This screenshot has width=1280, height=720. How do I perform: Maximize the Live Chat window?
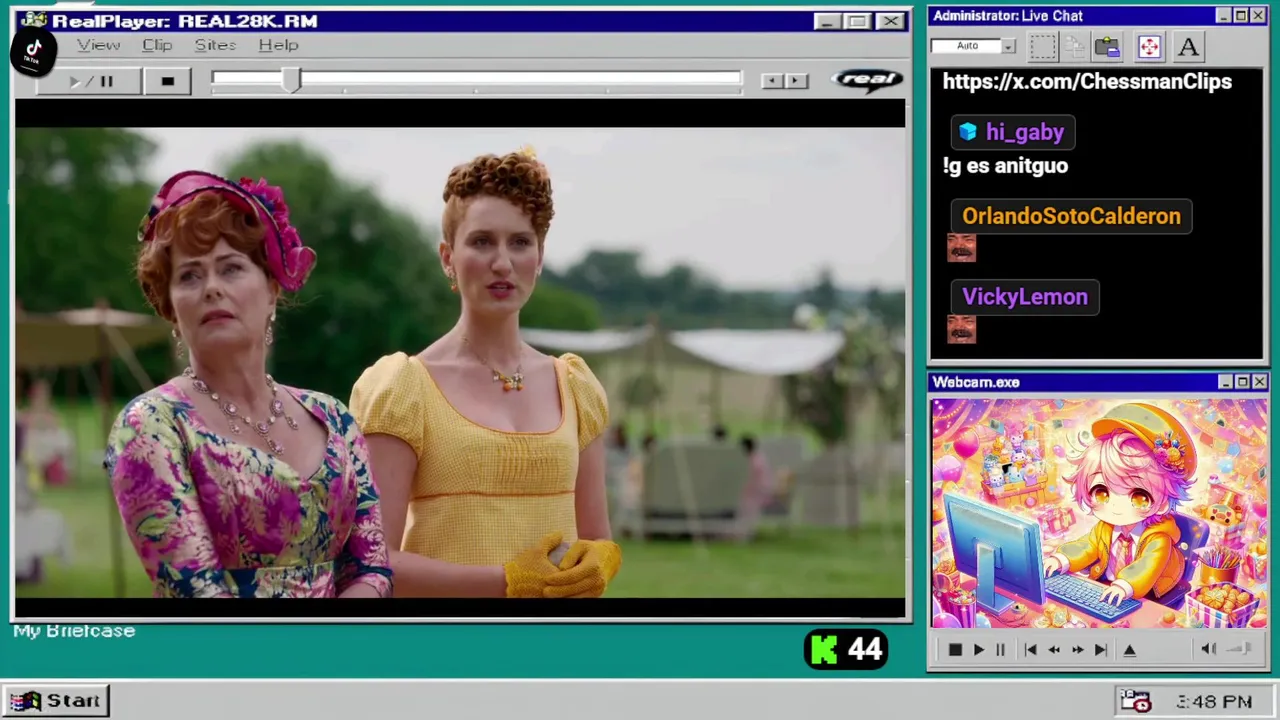[1241, 16]
